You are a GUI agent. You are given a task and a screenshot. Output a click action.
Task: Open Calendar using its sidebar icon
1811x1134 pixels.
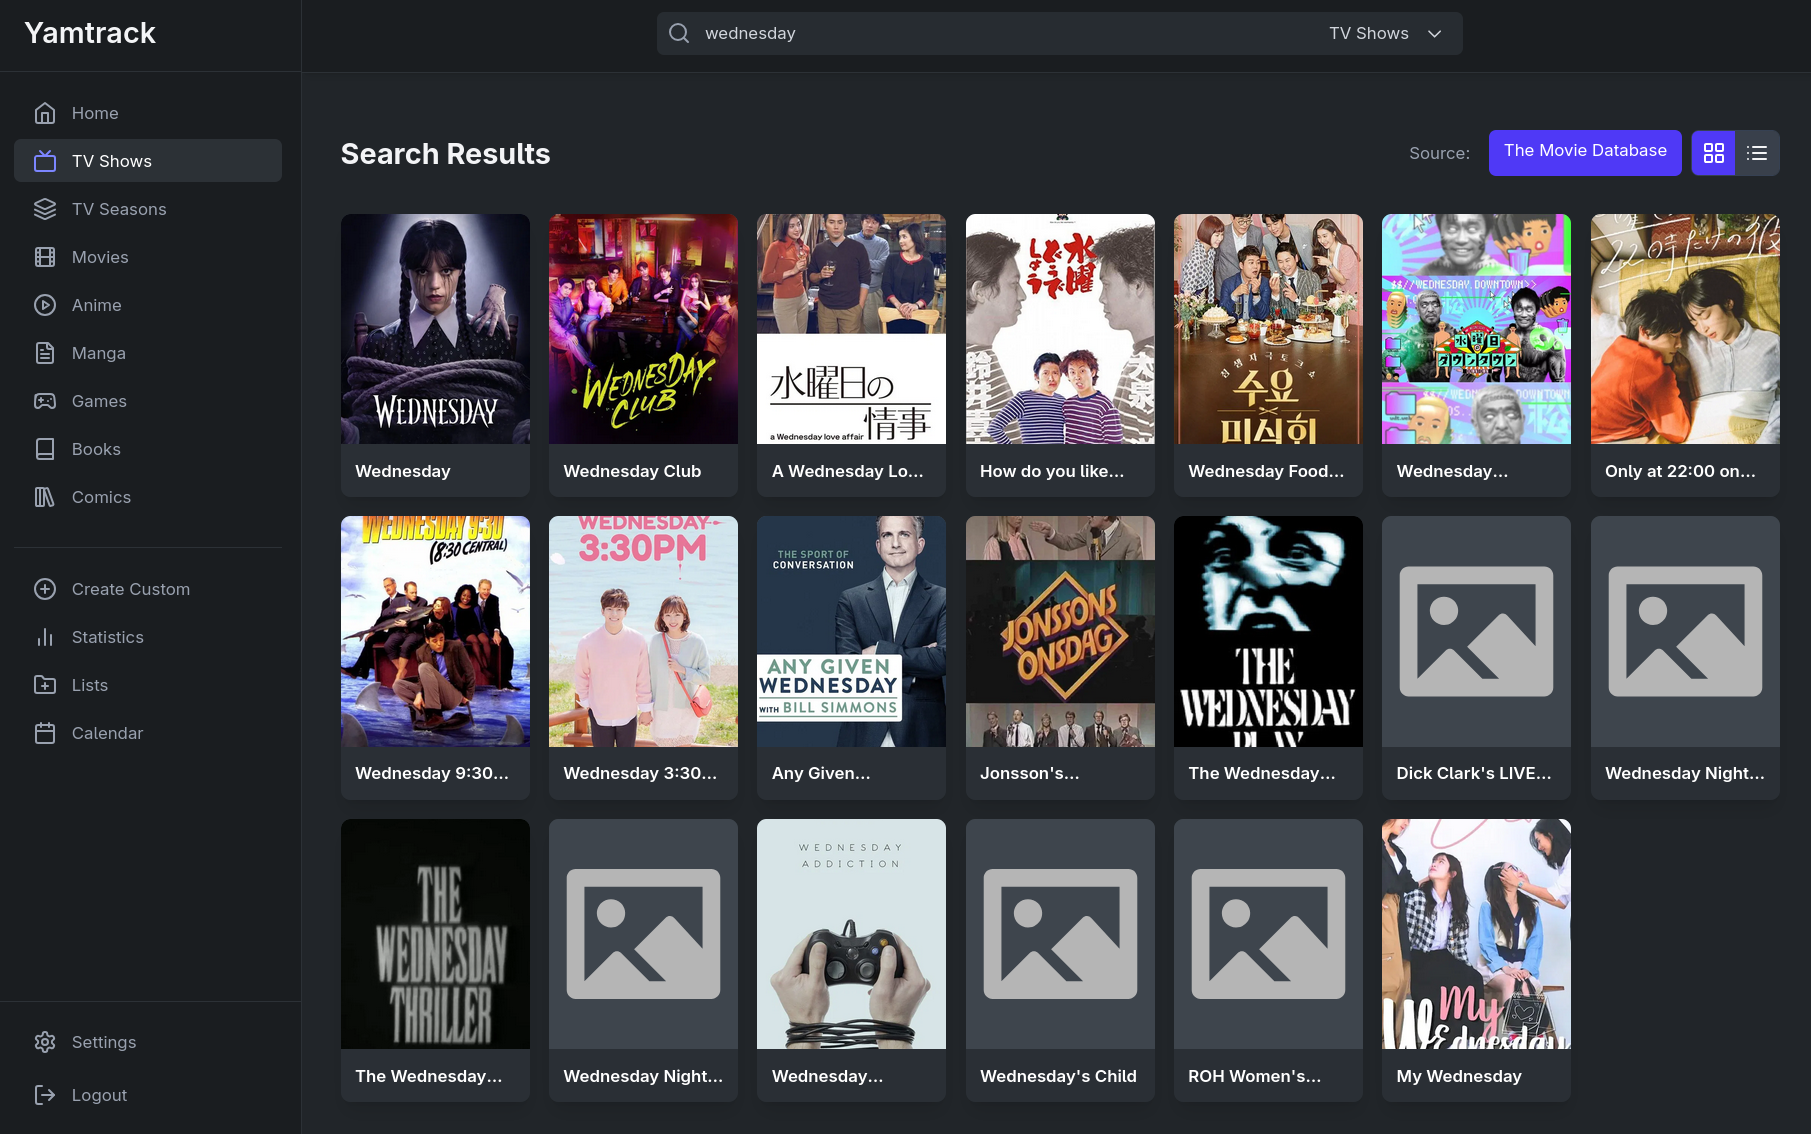pyautogui.click(x=45, y=733)
